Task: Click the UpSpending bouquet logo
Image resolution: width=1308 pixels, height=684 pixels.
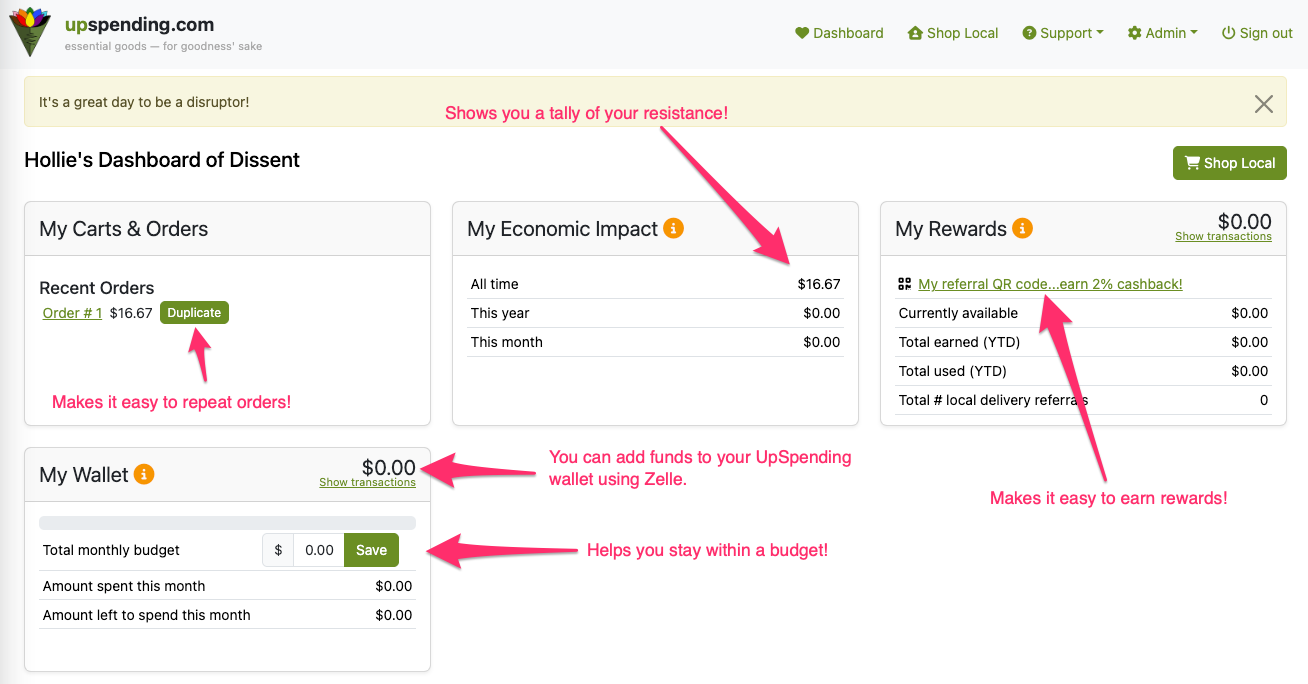Action: click(x=30, y=31)
